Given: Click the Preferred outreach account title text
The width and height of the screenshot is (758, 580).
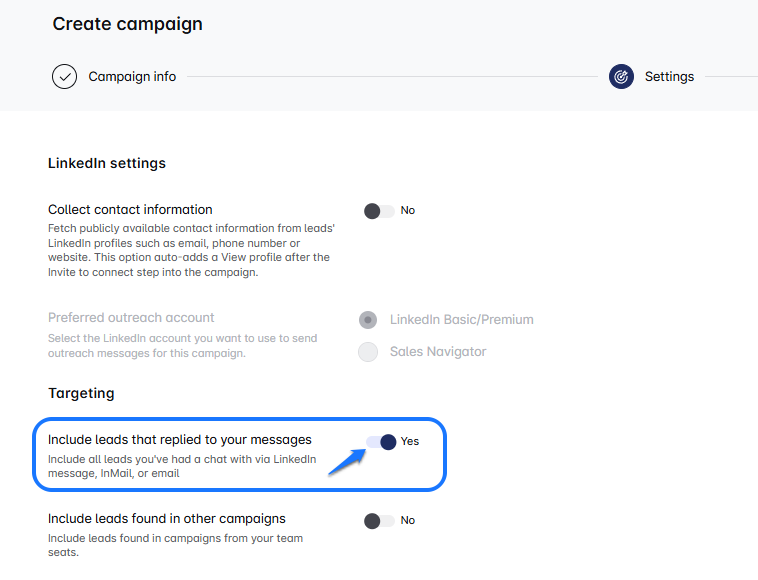Looking at the screenshot, I should point(131,318).
